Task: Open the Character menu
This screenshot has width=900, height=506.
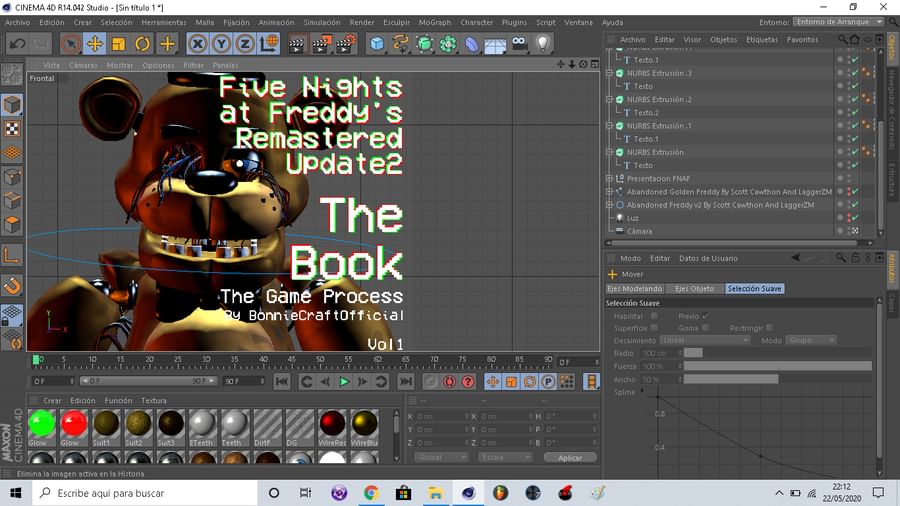Action: (476, 22)
